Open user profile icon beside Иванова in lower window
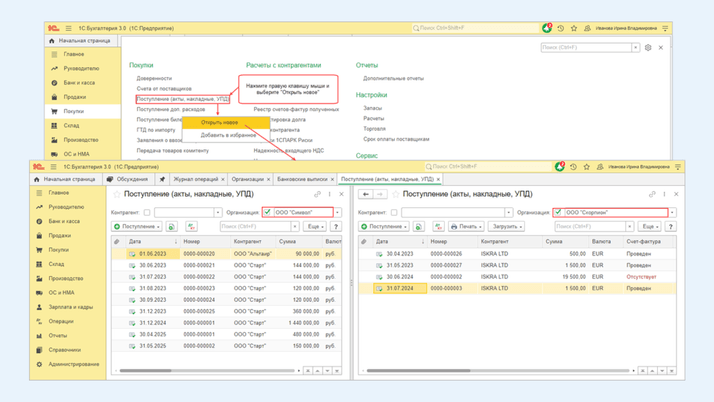Viewport: 714px width, 402px height. (600, 167)
